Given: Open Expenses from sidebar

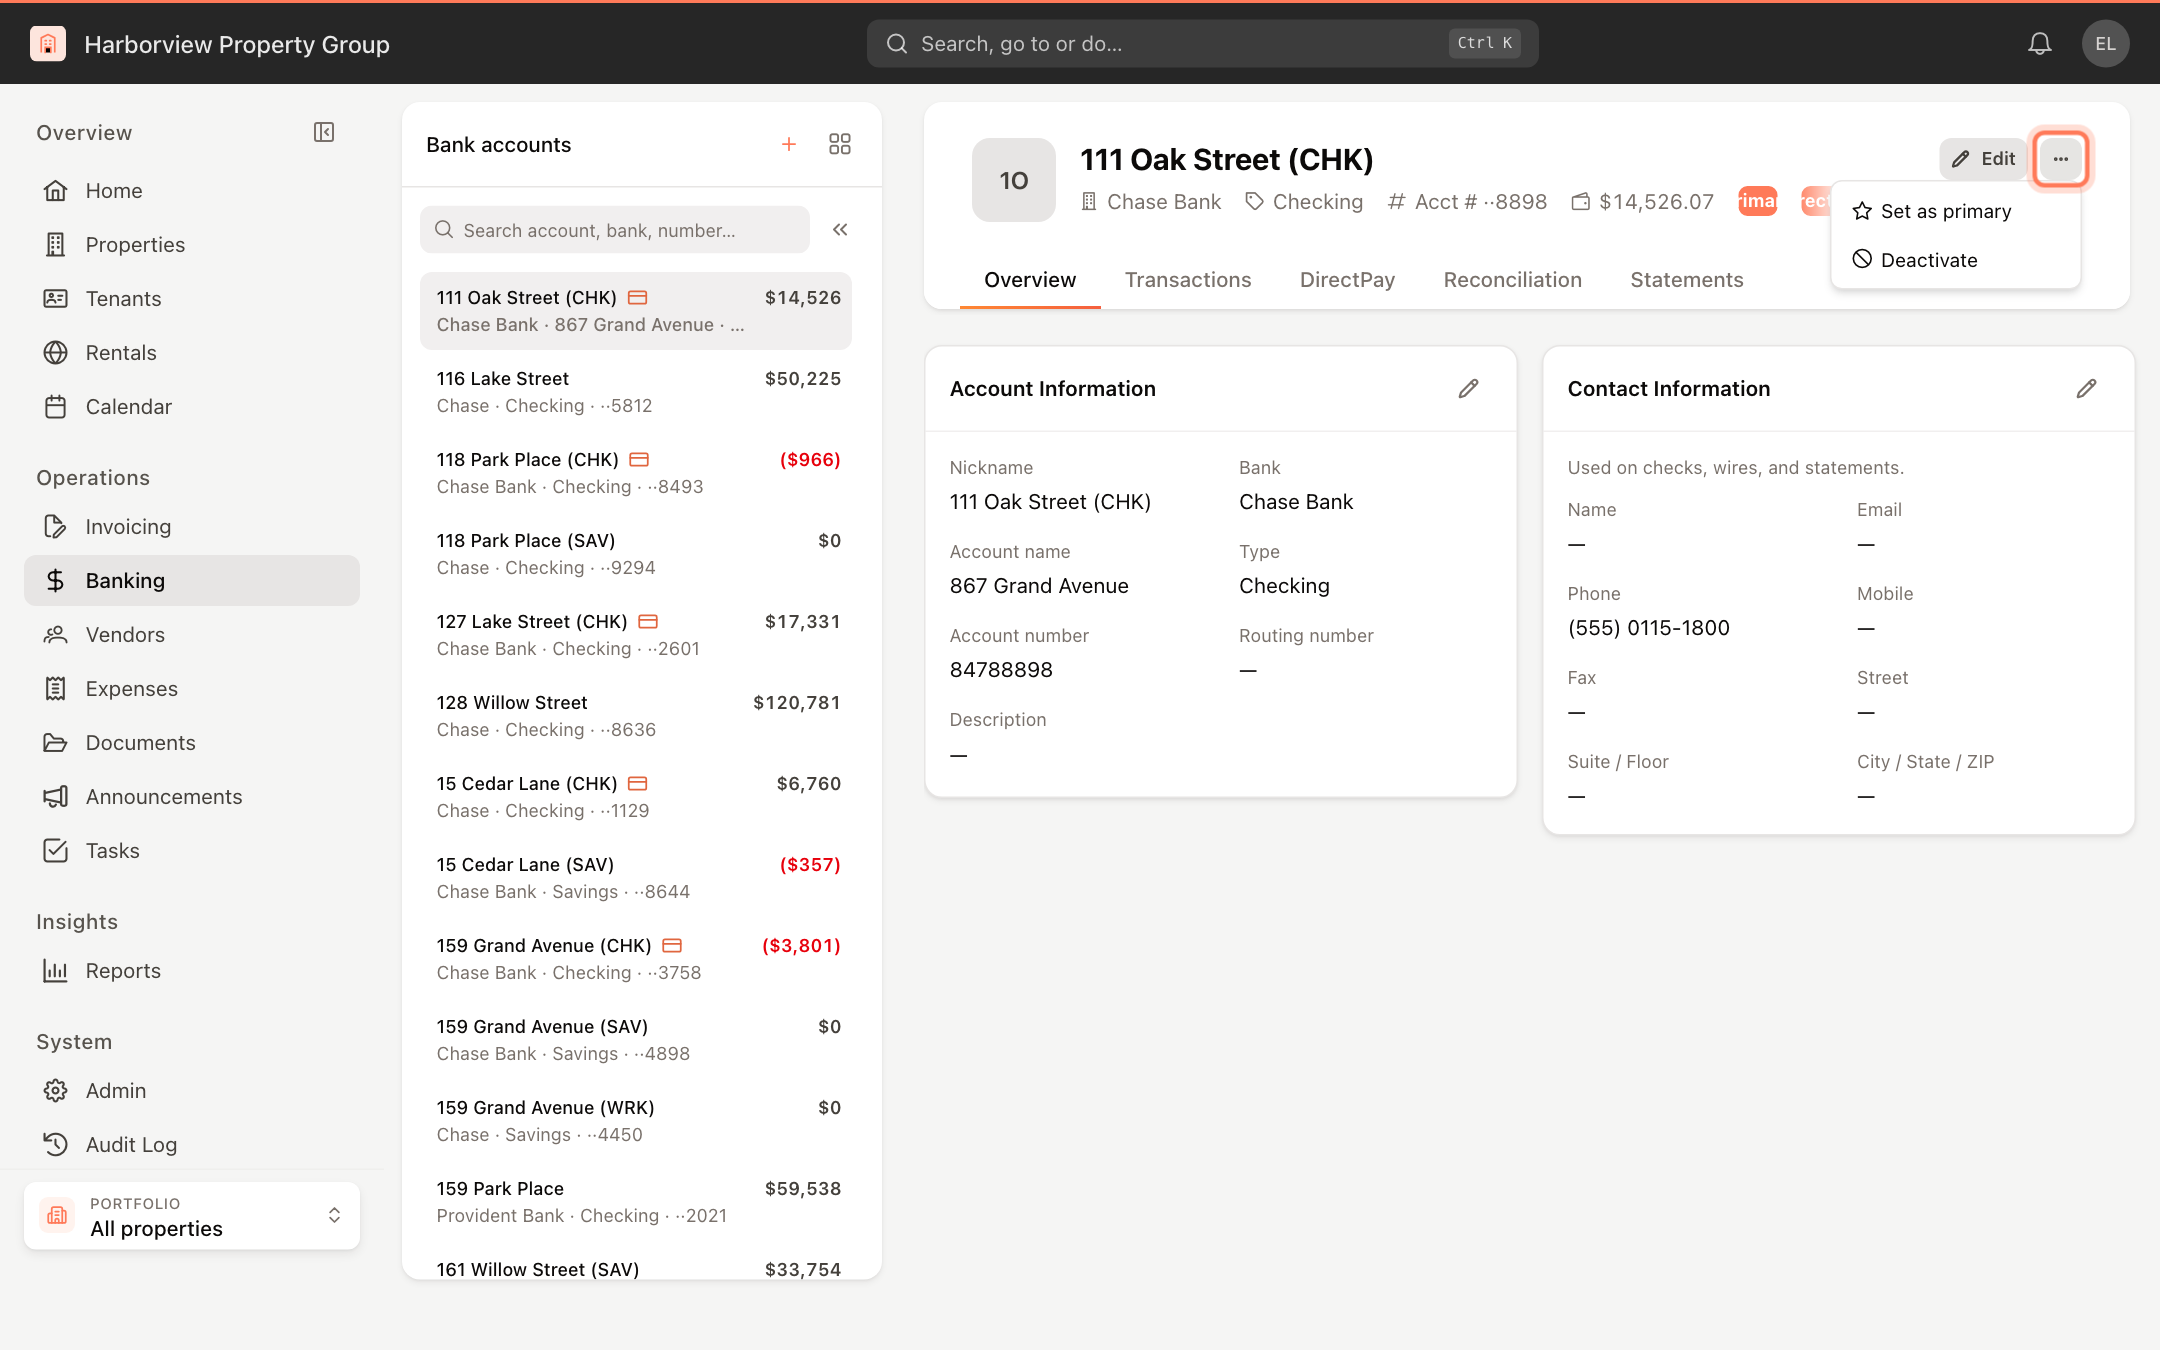Looking at the screenshot, I should (x=192, y=689).
